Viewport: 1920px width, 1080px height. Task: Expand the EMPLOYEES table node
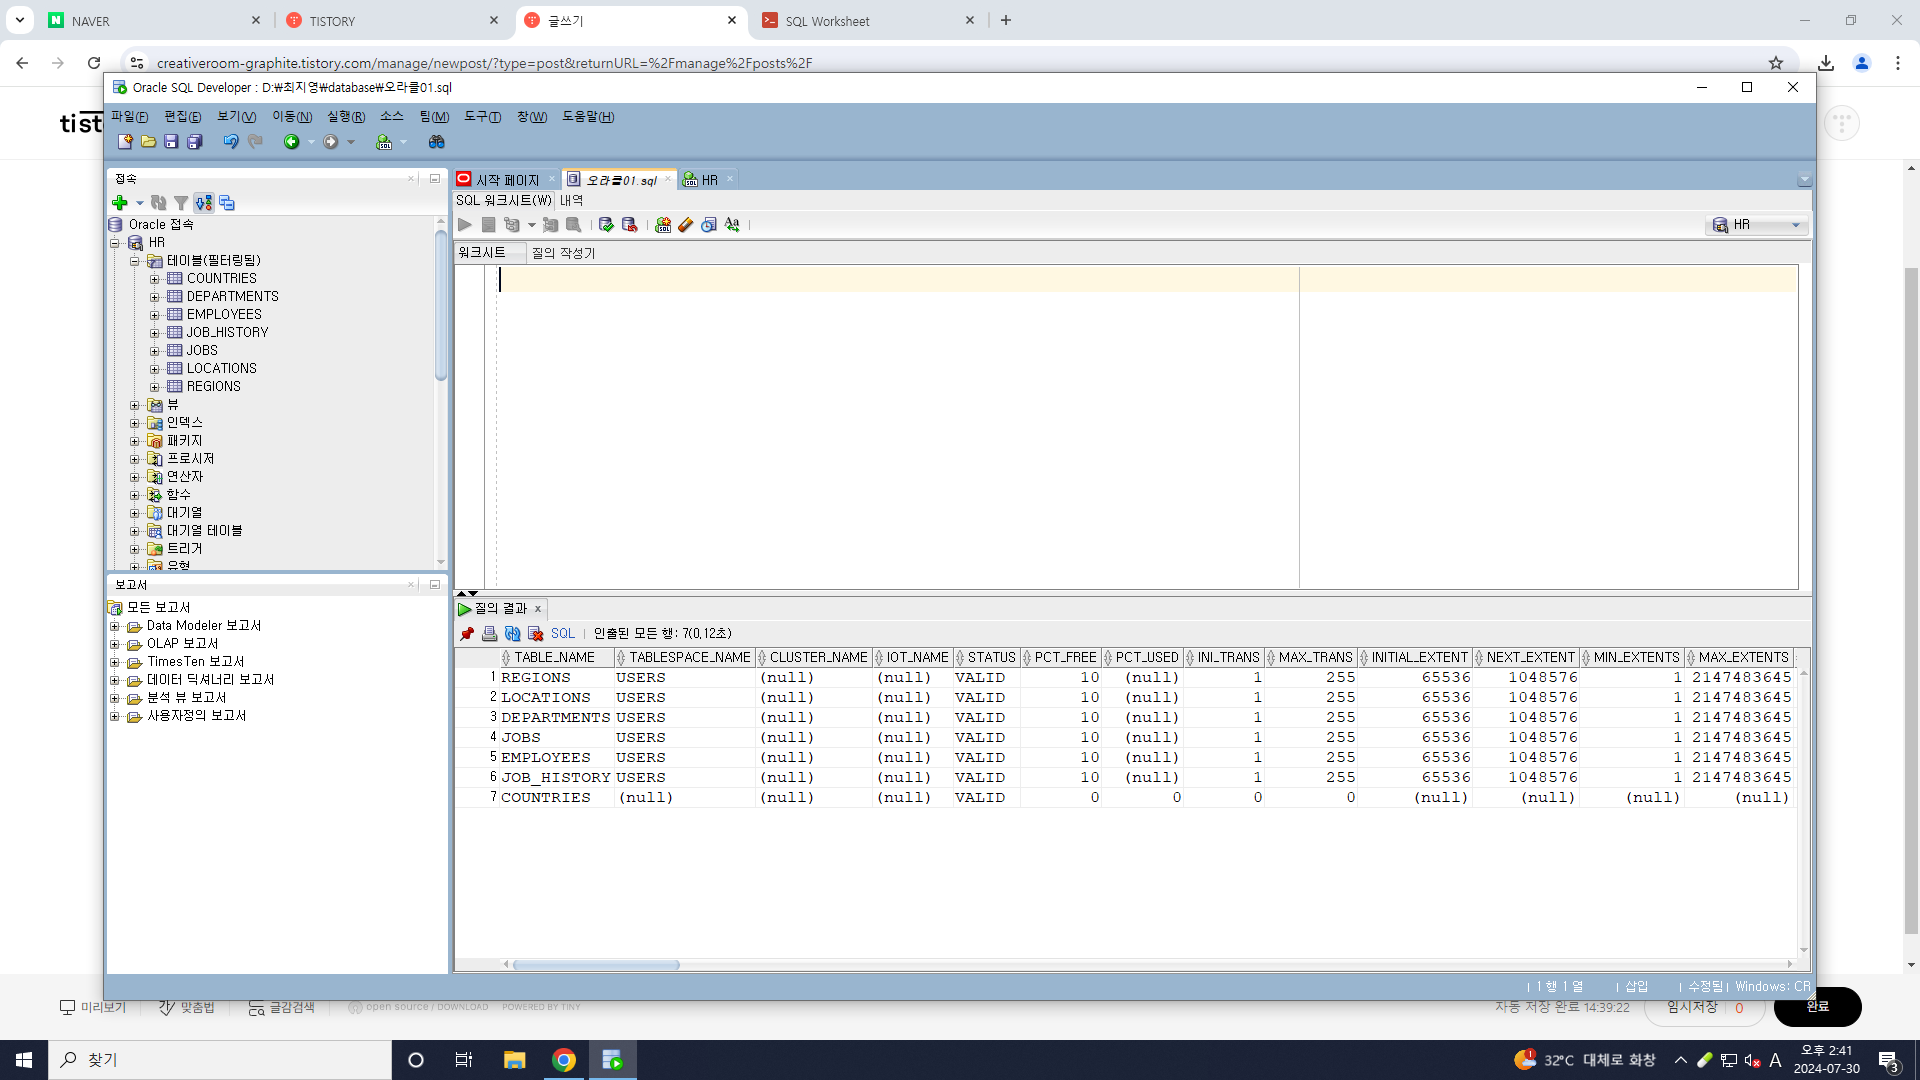coord(155,315)
